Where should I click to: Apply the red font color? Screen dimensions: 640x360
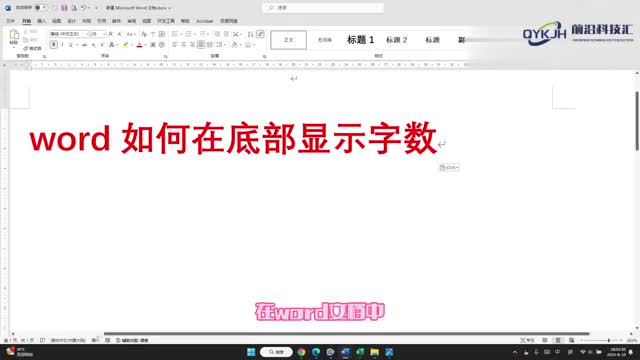[139, 45]
